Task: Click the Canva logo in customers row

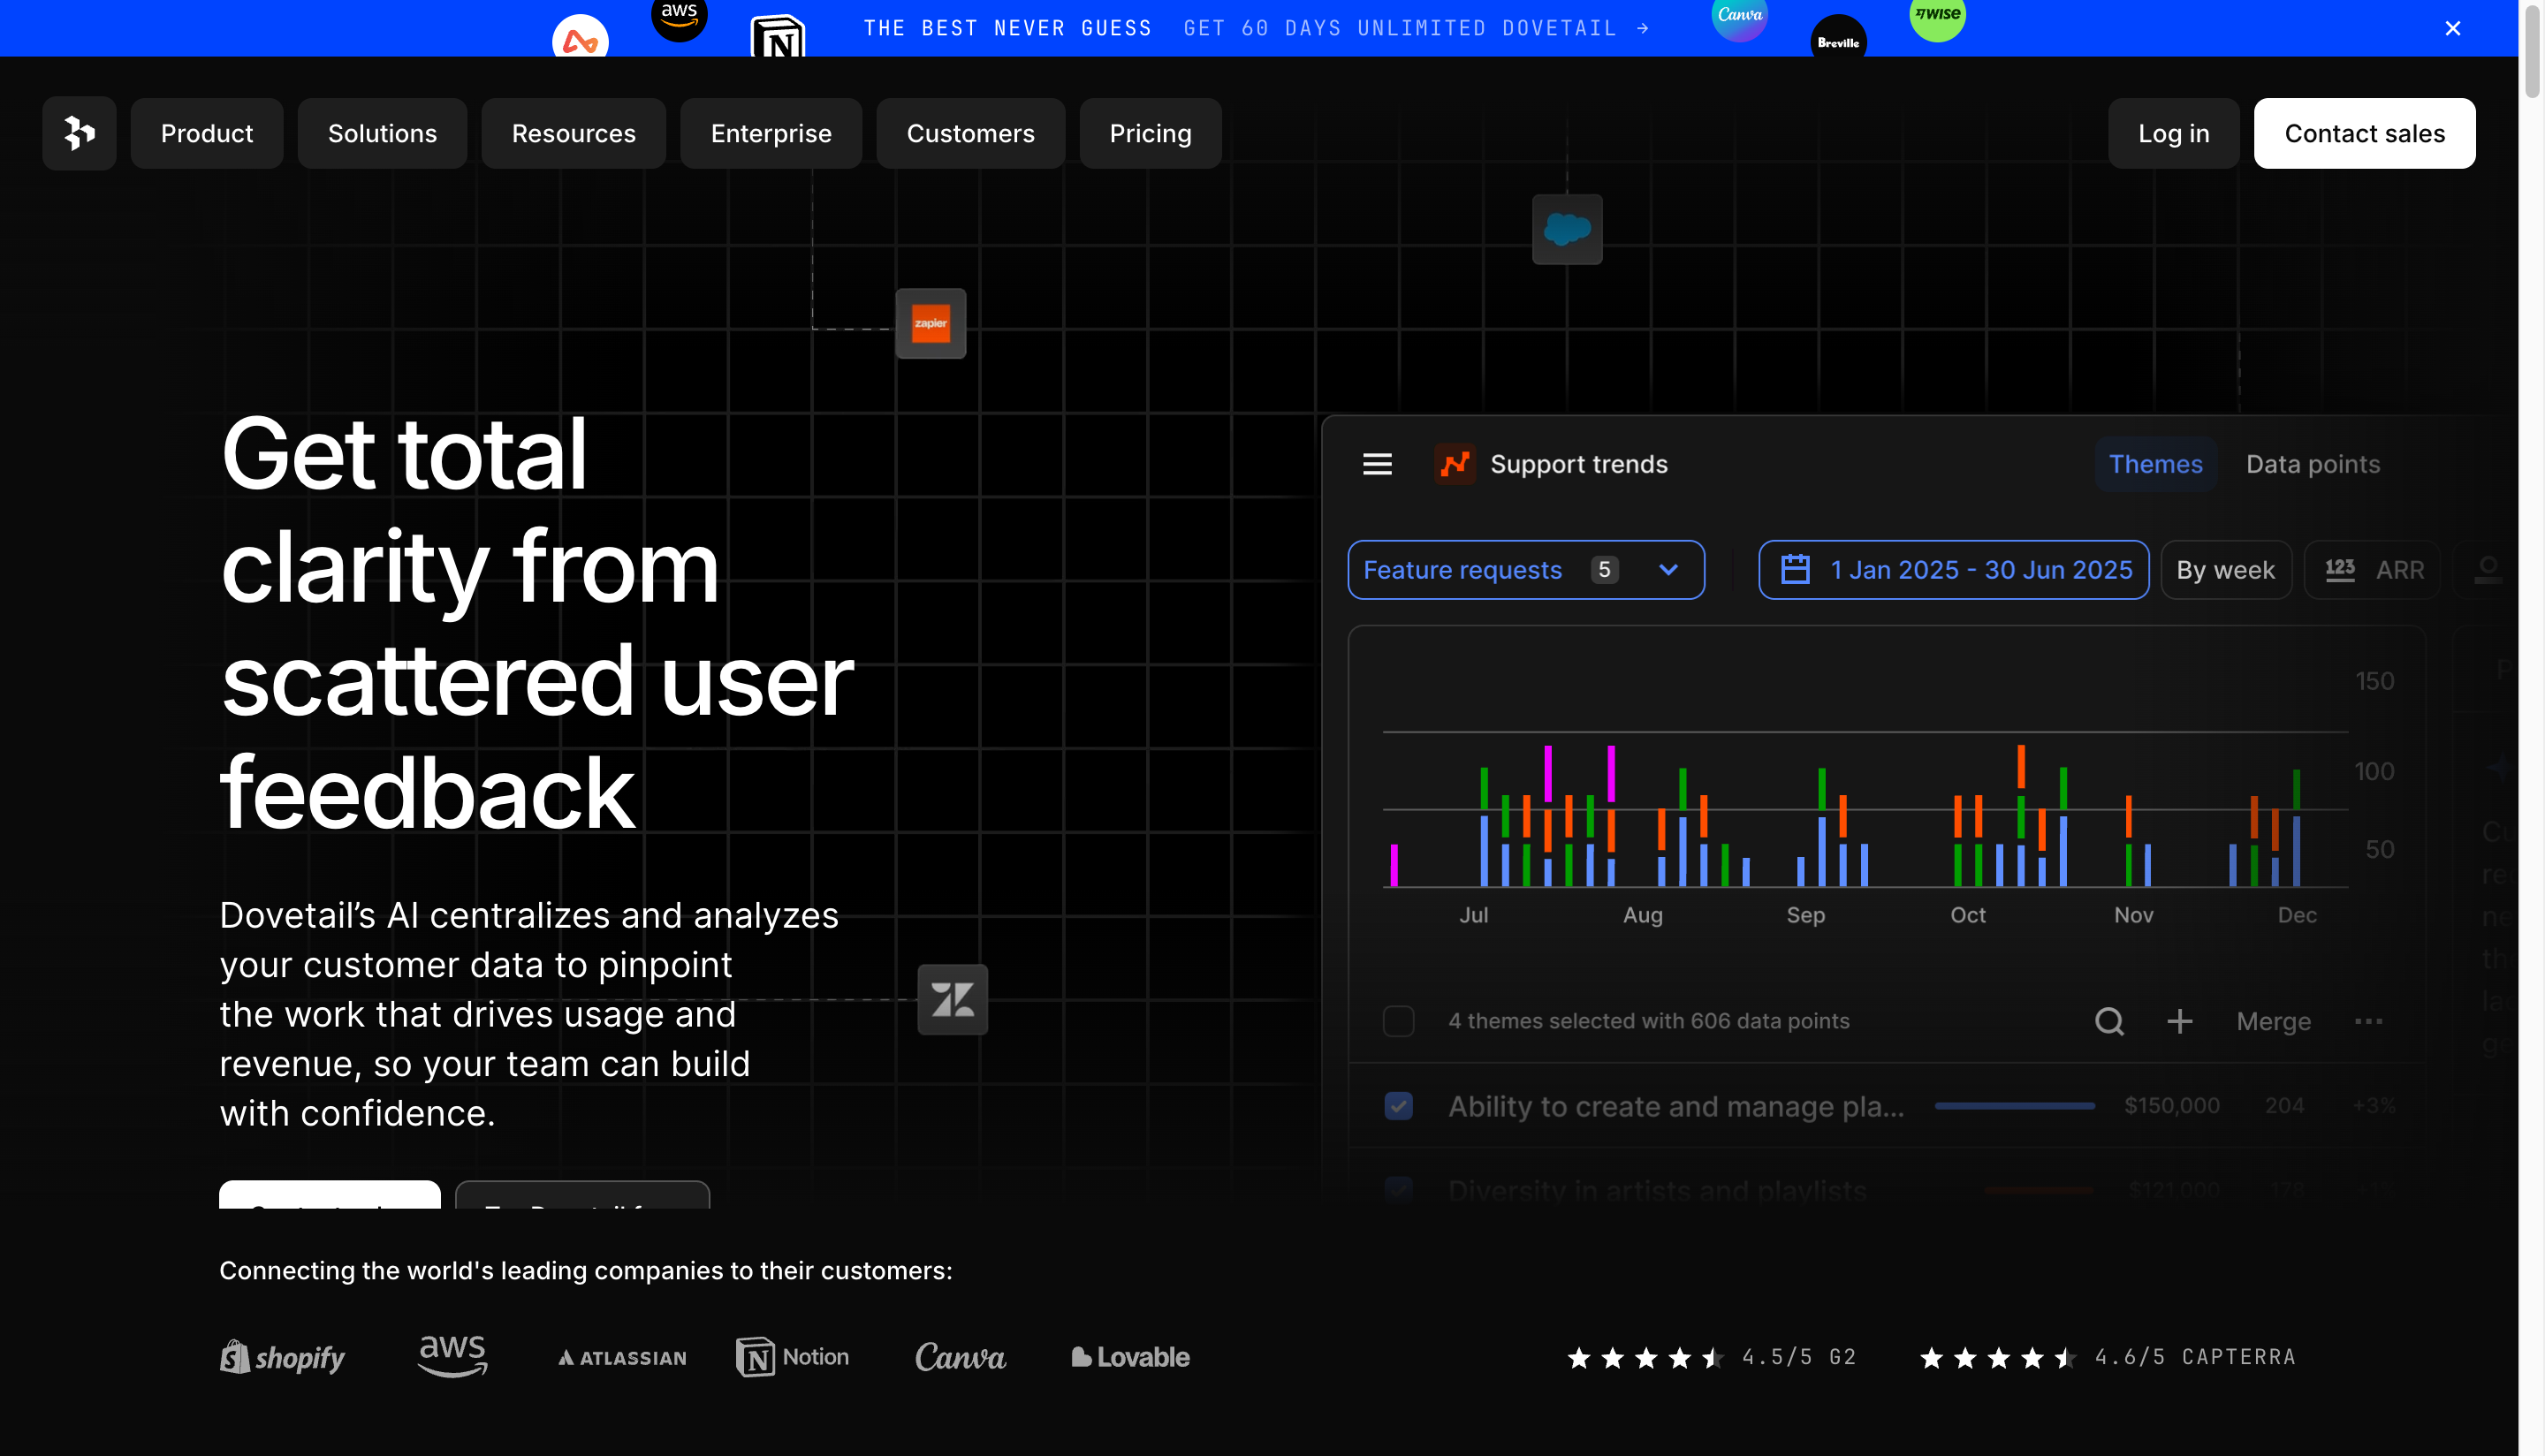Action: (960, 1357)
